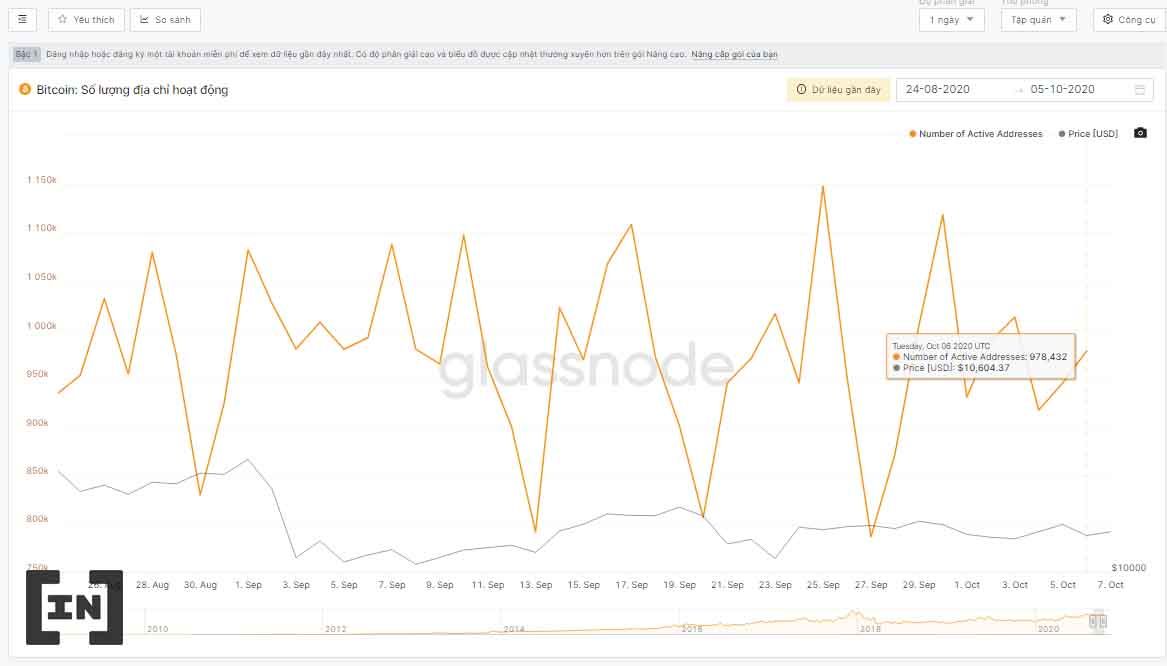Image resolution: width=1167 pixels, height=666 pixels.
Task: Toggle Price [USD] legend series
Action: coord(1088,134)
